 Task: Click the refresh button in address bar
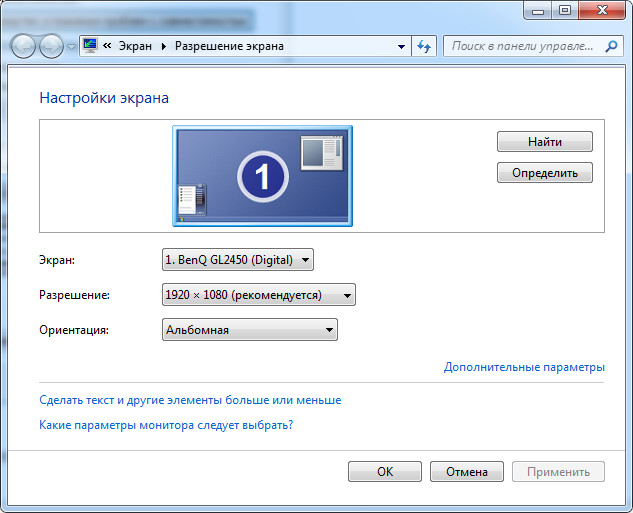pos(424,46)
